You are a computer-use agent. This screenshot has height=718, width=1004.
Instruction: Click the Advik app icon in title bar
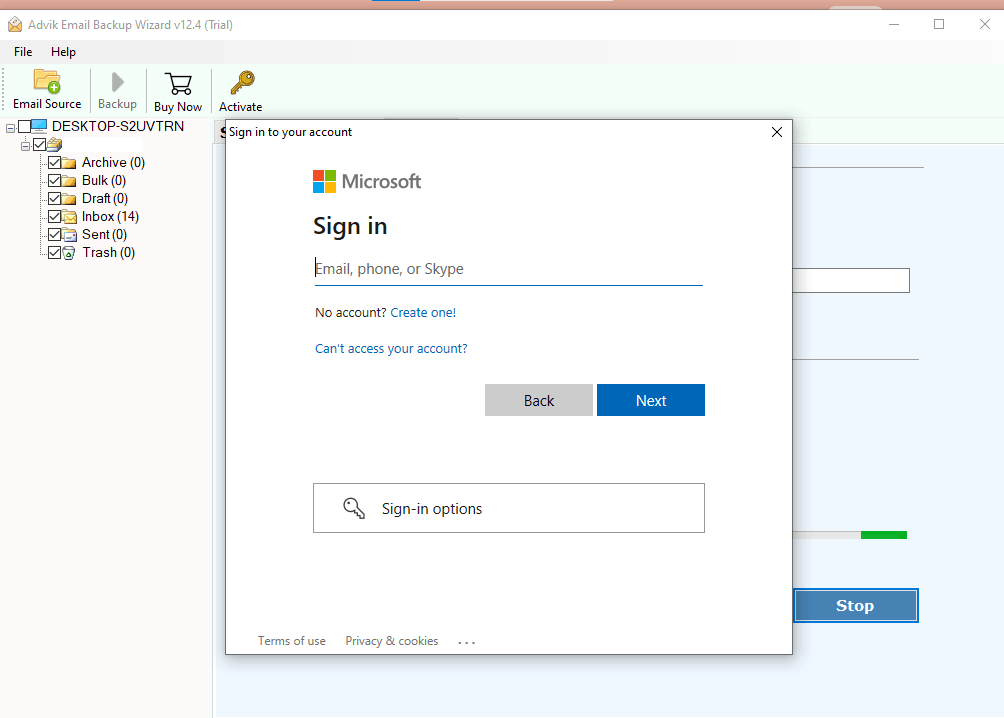(x=15, y=25)
